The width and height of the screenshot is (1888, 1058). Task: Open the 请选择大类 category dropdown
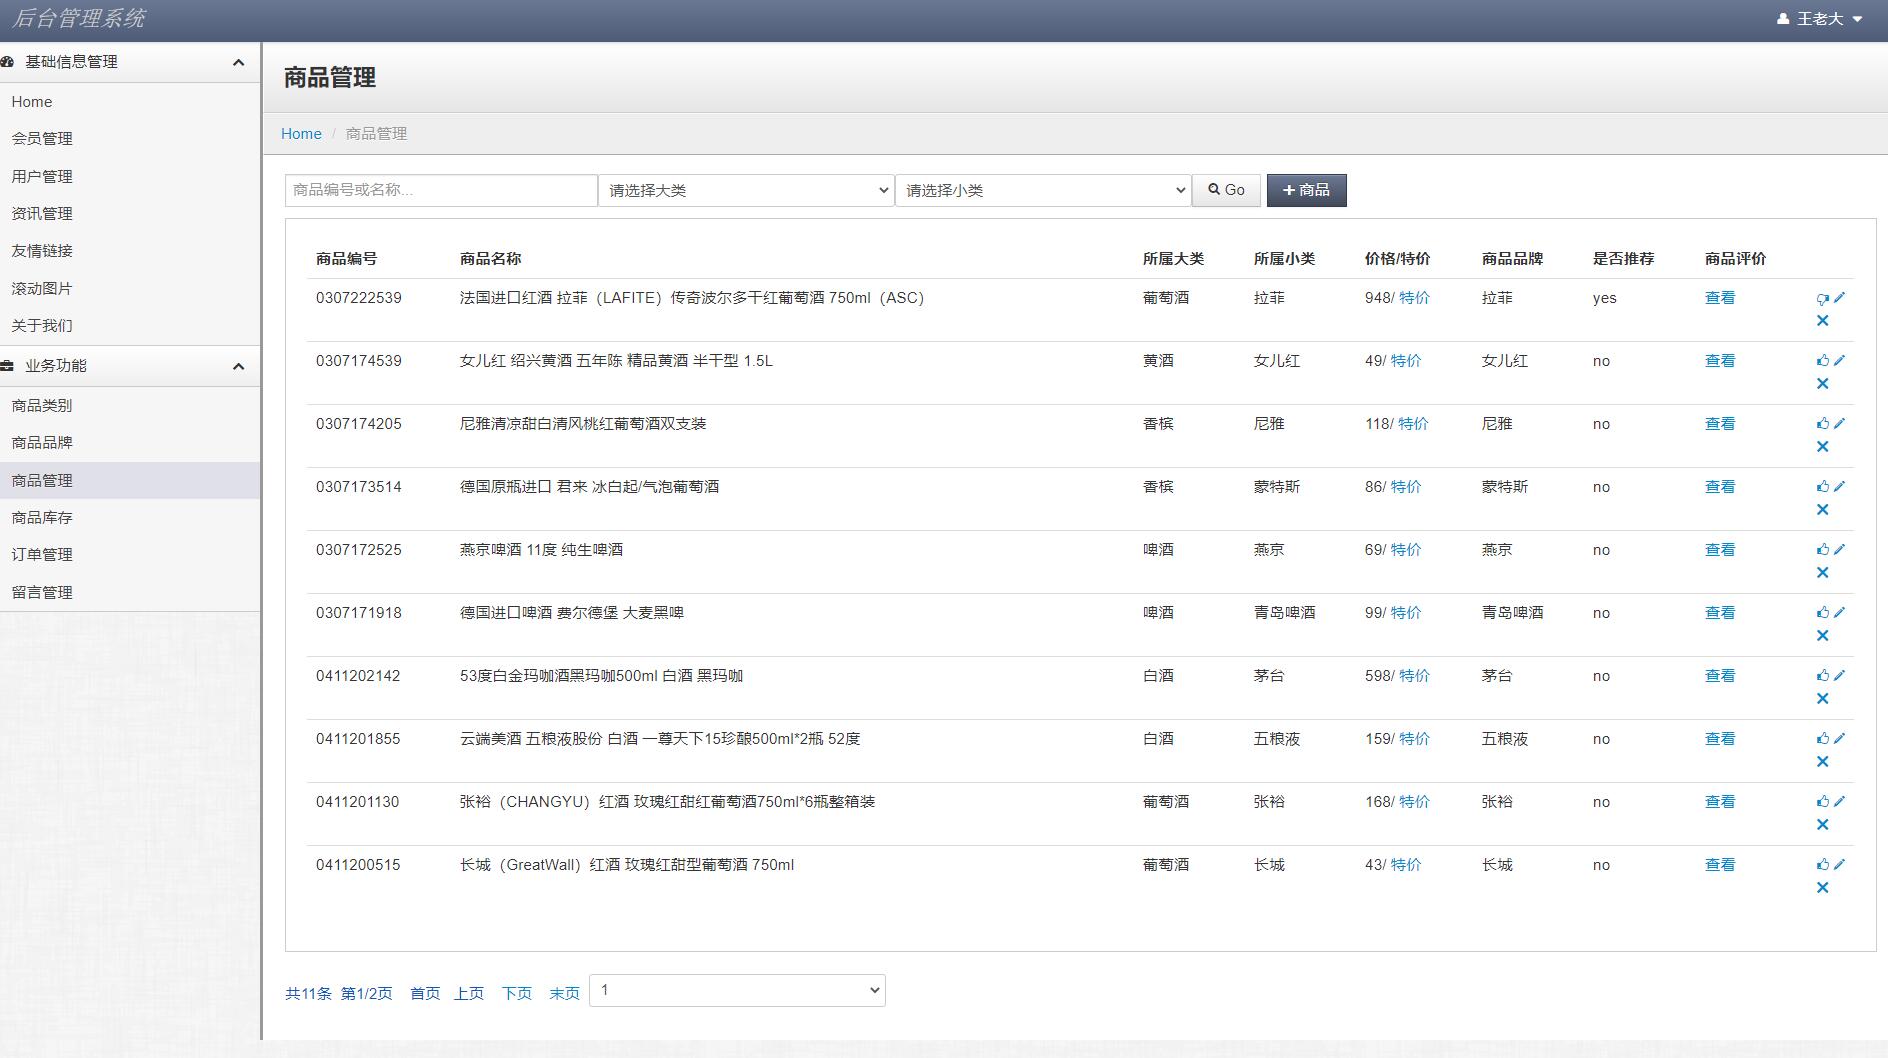[745, 190]
